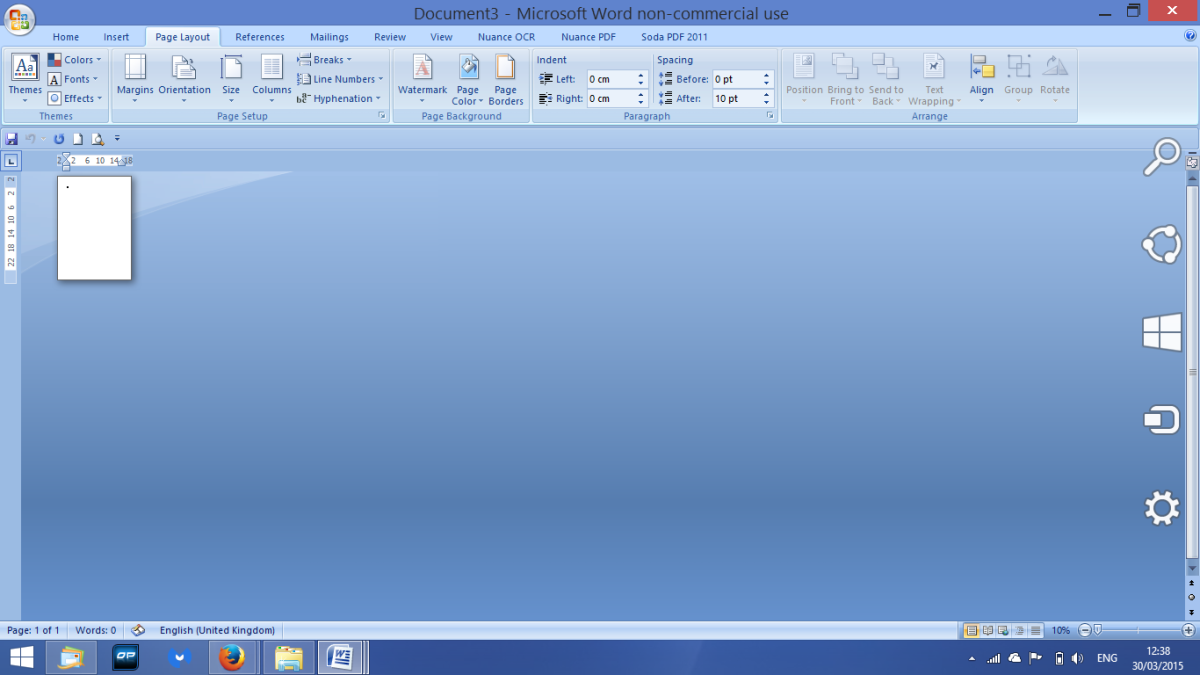Open theme Fonts dropdown
The height and width of the screenshot is (675, 1200).
[x=75, y=79]
